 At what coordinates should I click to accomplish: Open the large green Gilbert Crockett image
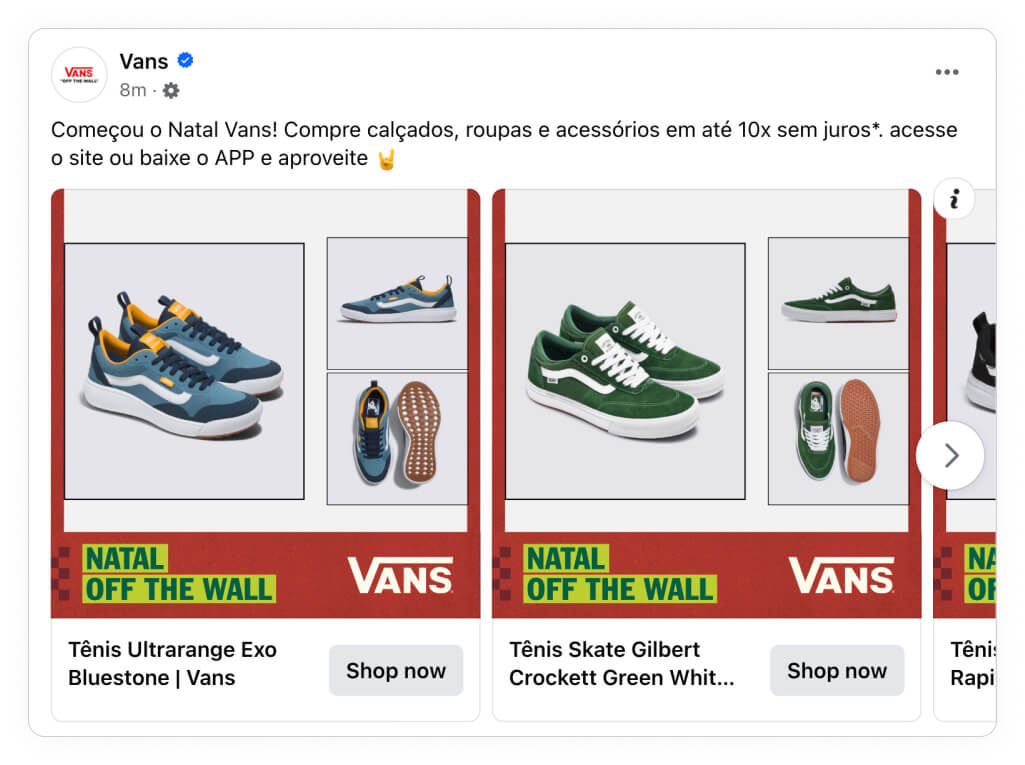[626, 371]
